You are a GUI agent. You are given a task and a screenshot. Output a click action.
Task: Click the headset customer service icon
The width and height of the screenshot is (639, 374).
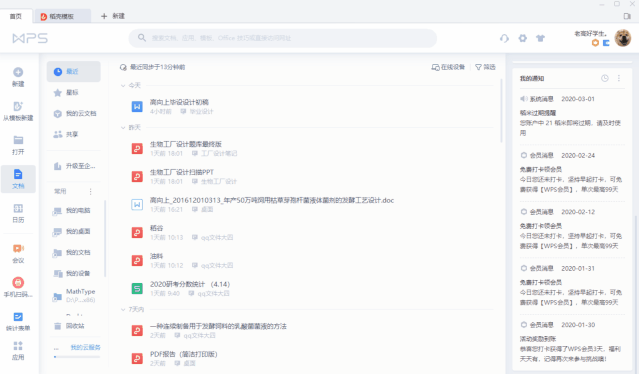(504, 38)
